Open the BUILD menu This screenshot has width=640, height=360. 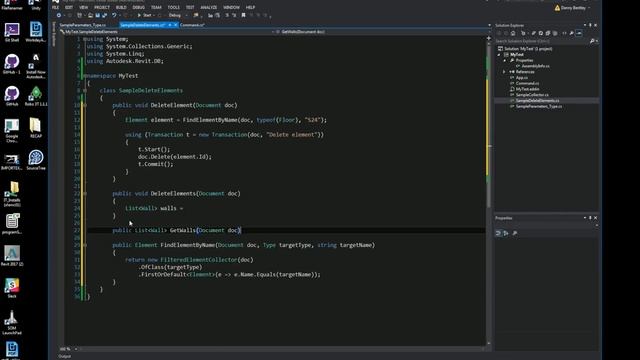pyautogui.click(x=121, y=7)
